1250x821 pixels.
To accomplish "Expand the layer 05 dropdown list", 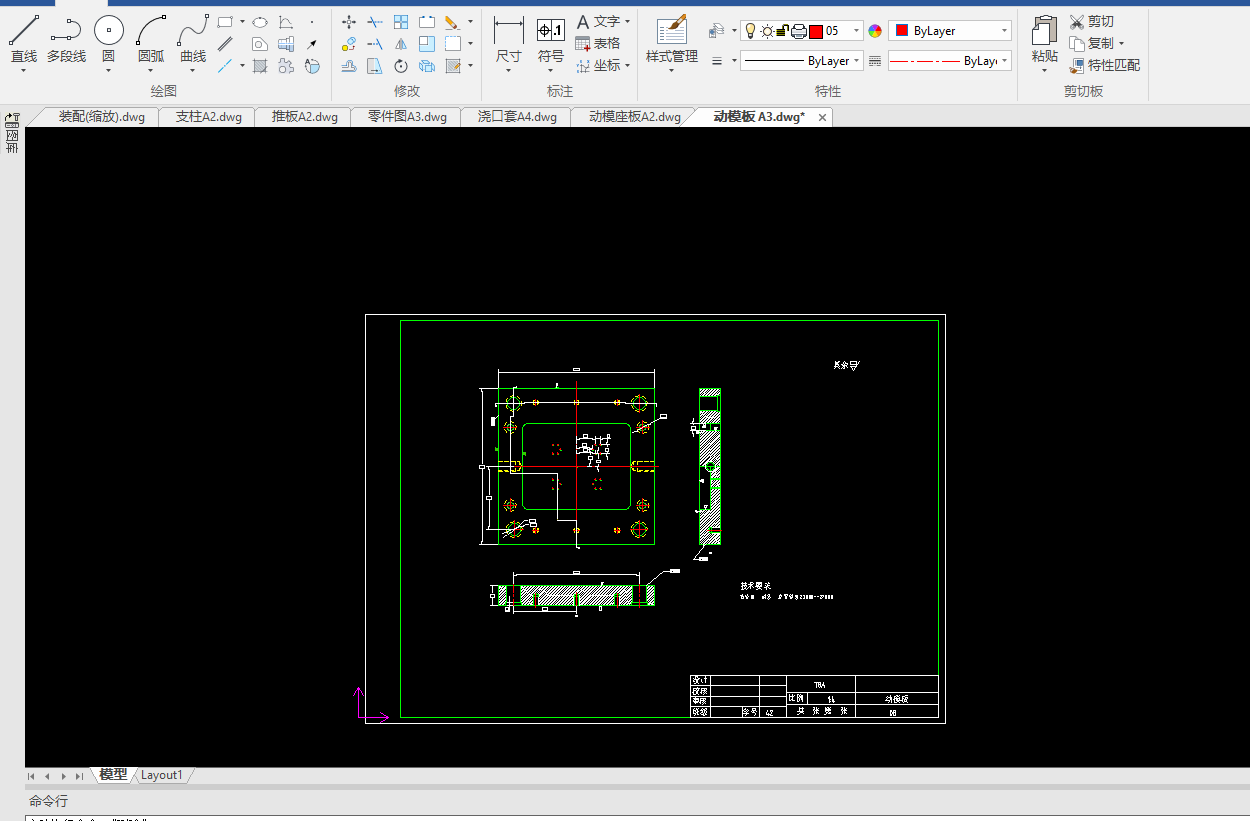I will (x=856, y=31).
